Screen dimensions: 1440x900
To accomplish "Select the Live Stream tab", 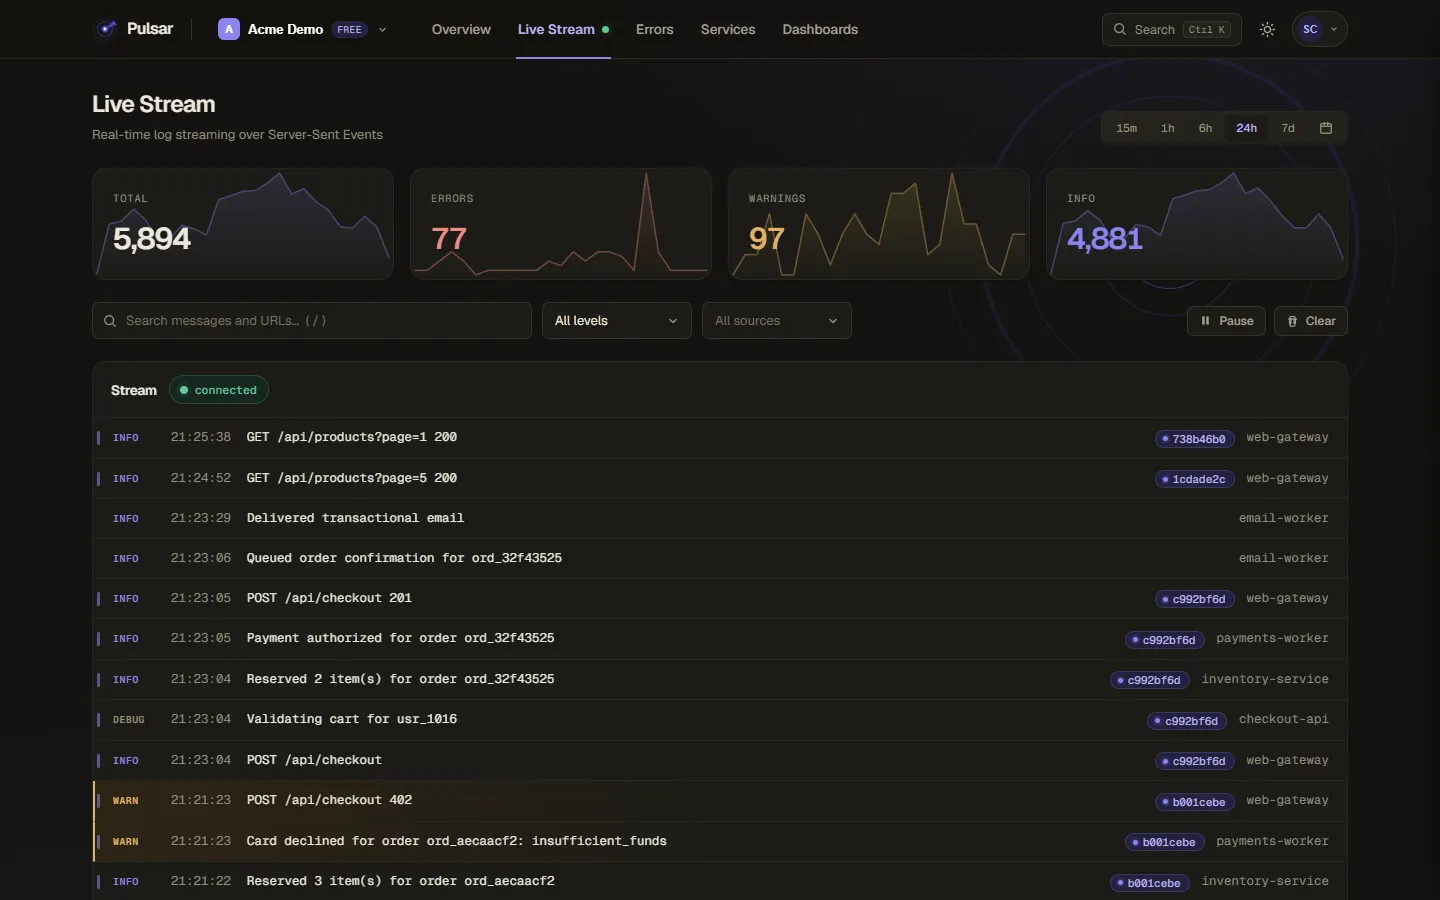I will [x=563, y=29].
